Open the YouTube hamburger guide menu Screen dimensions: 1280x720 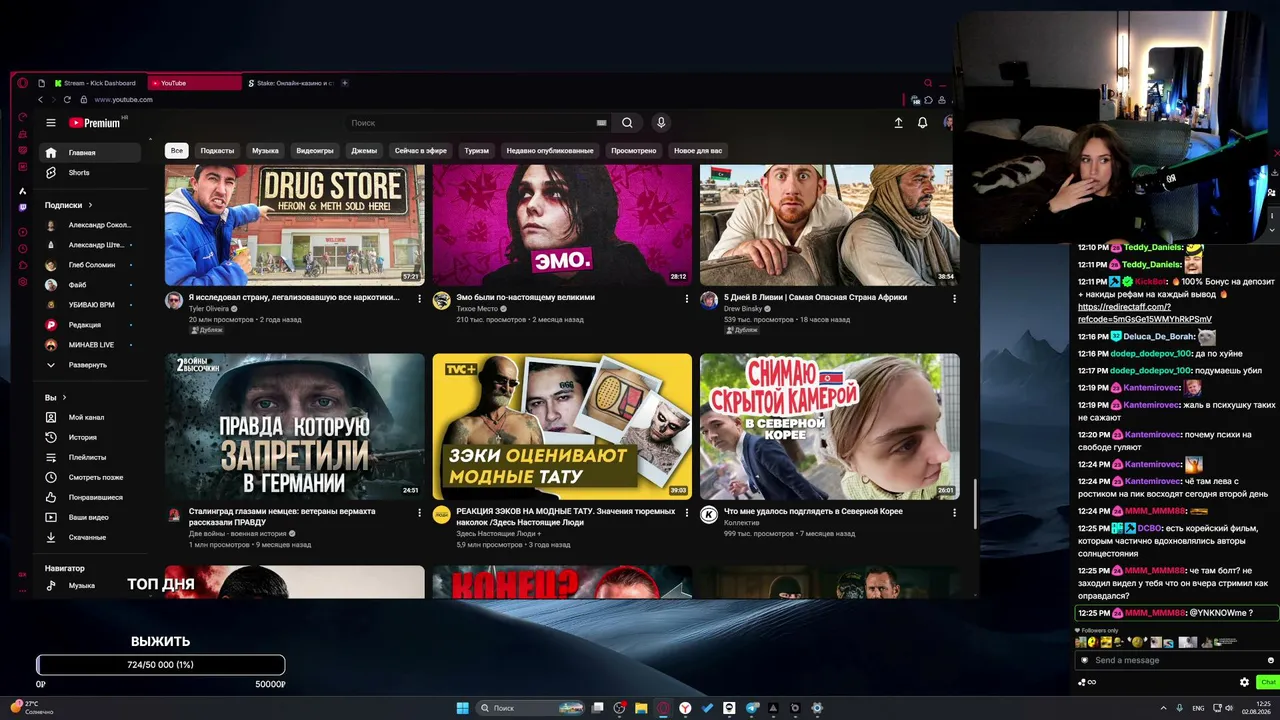(x=51, y=123)
